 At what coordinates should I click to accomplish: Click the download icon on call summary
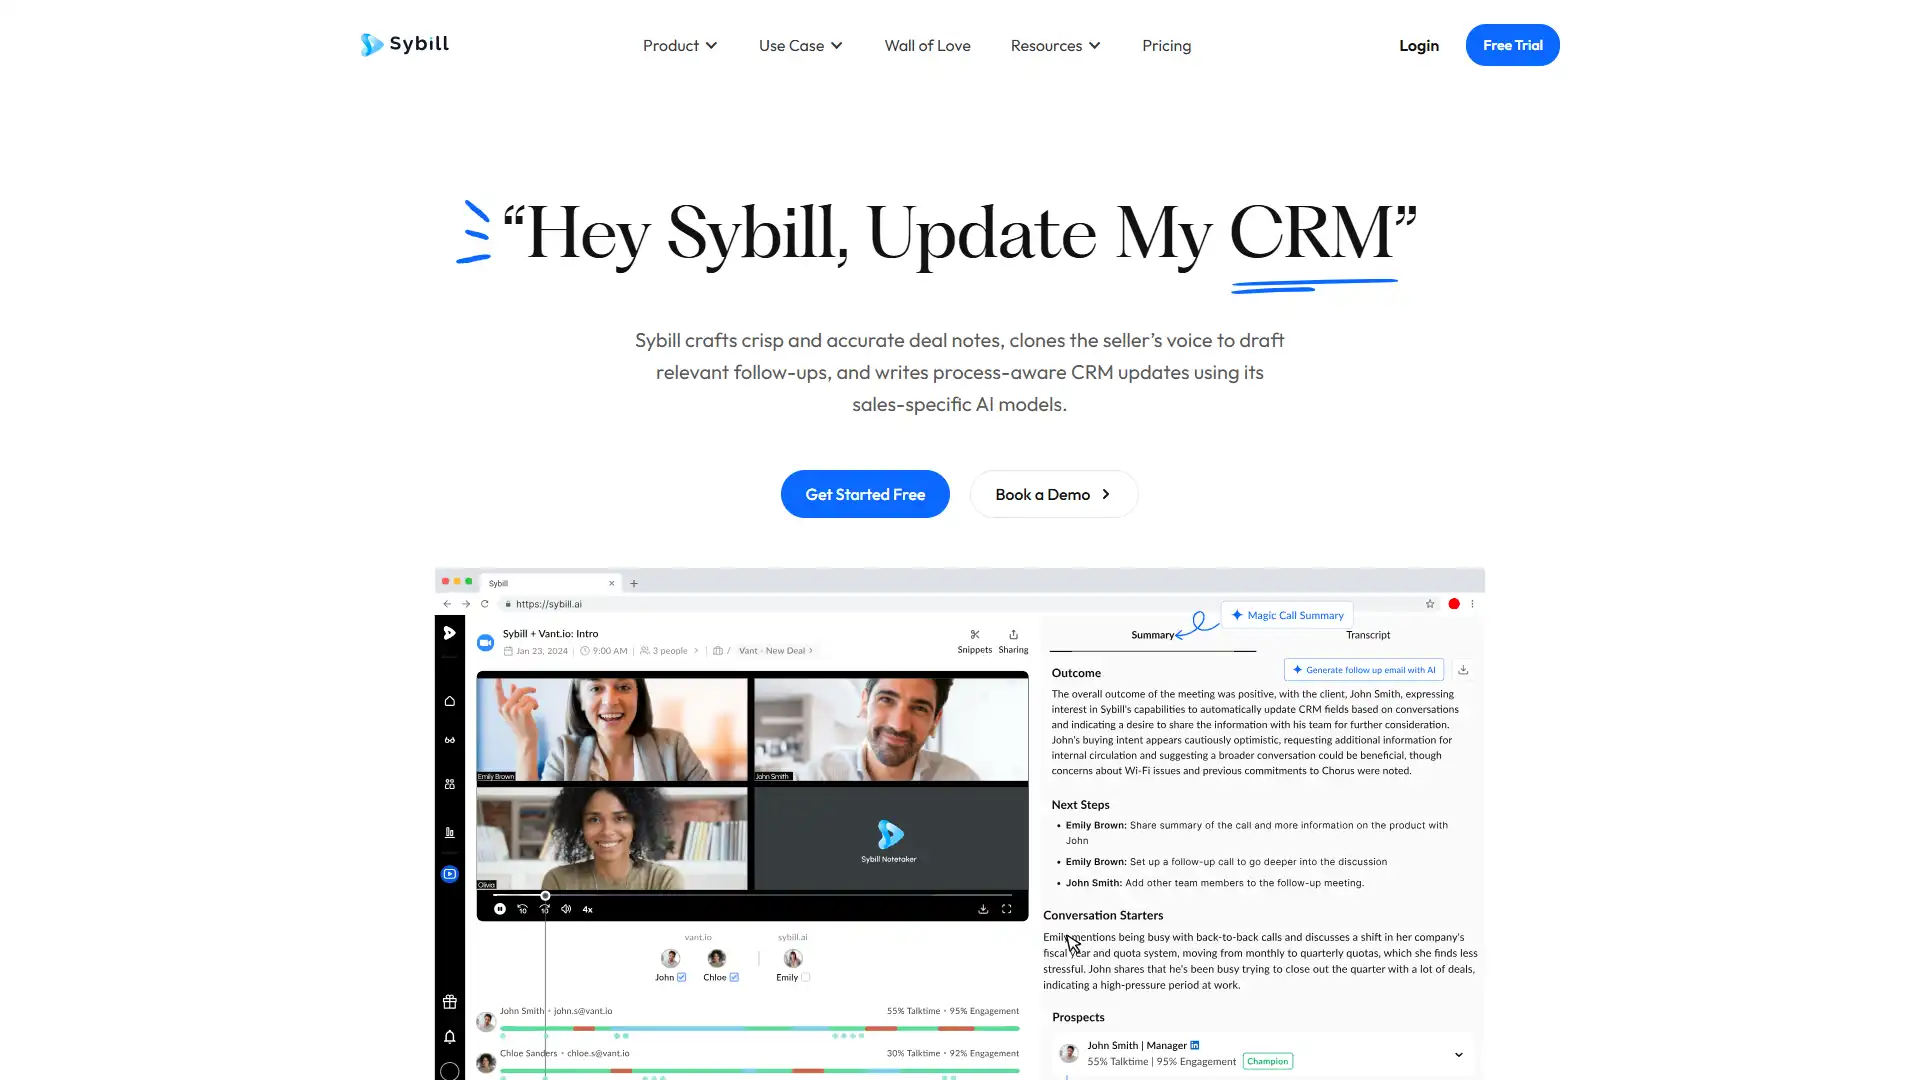(x=1462, y=670)
